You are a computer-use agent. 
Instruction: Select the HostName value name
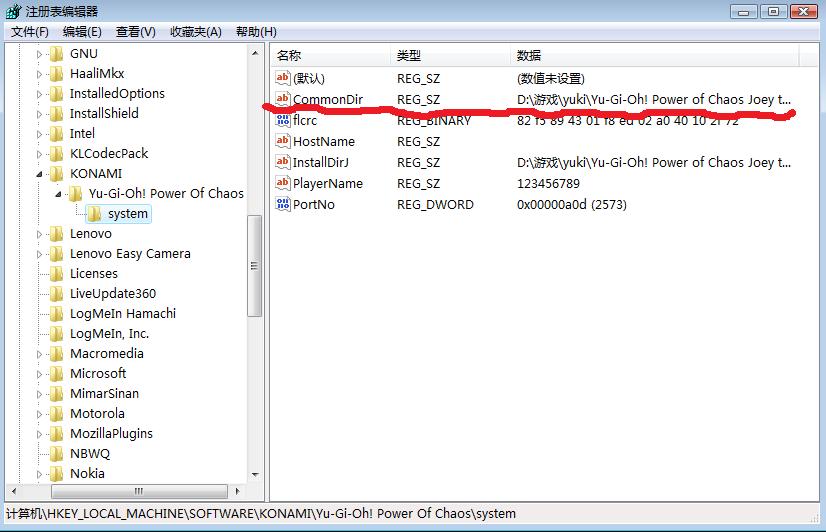pyautogui.click(x=324, y=142)
